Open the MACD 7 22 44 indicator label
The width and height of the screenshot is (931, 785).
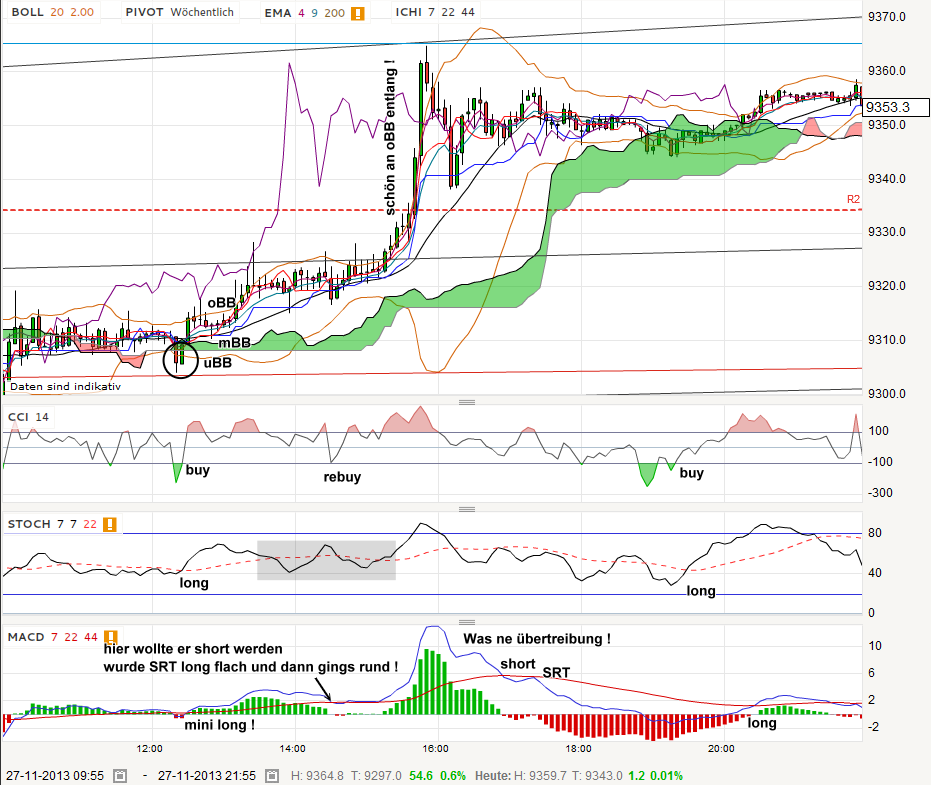click(x=52, y=637)
